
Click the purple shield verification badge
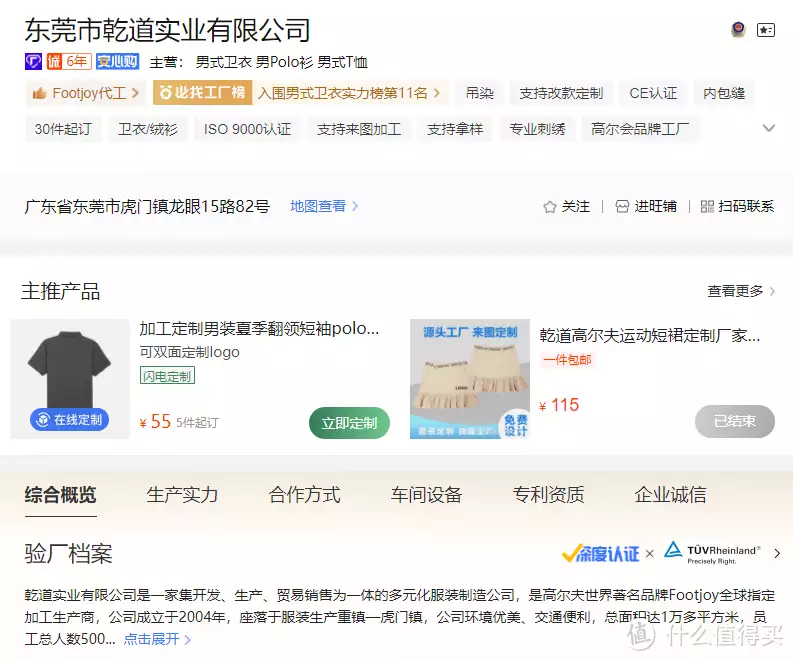click(x=33, y=62)
